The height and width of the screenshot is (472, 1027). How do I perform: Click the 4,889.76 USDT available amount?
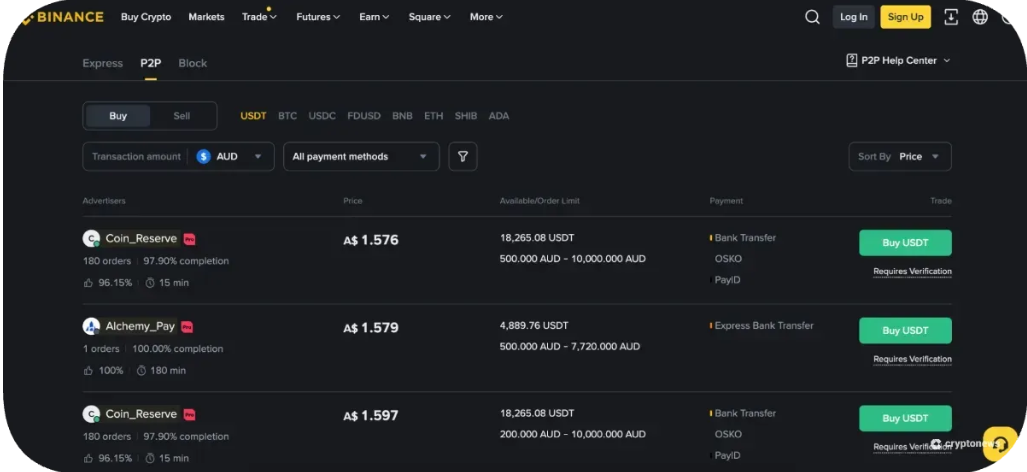pos(534,325)
